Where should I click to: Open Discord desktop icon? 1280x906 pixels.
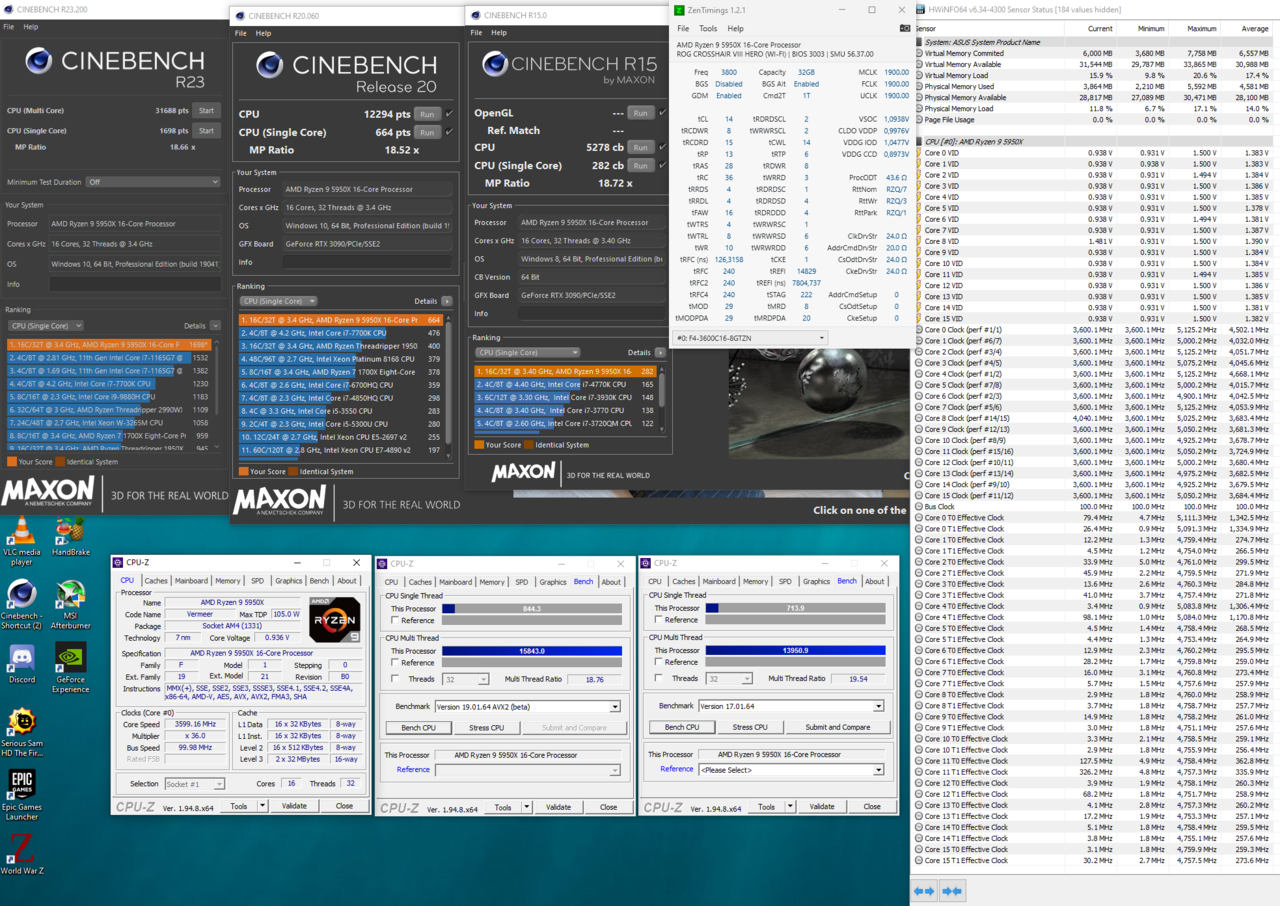(21, 664)
